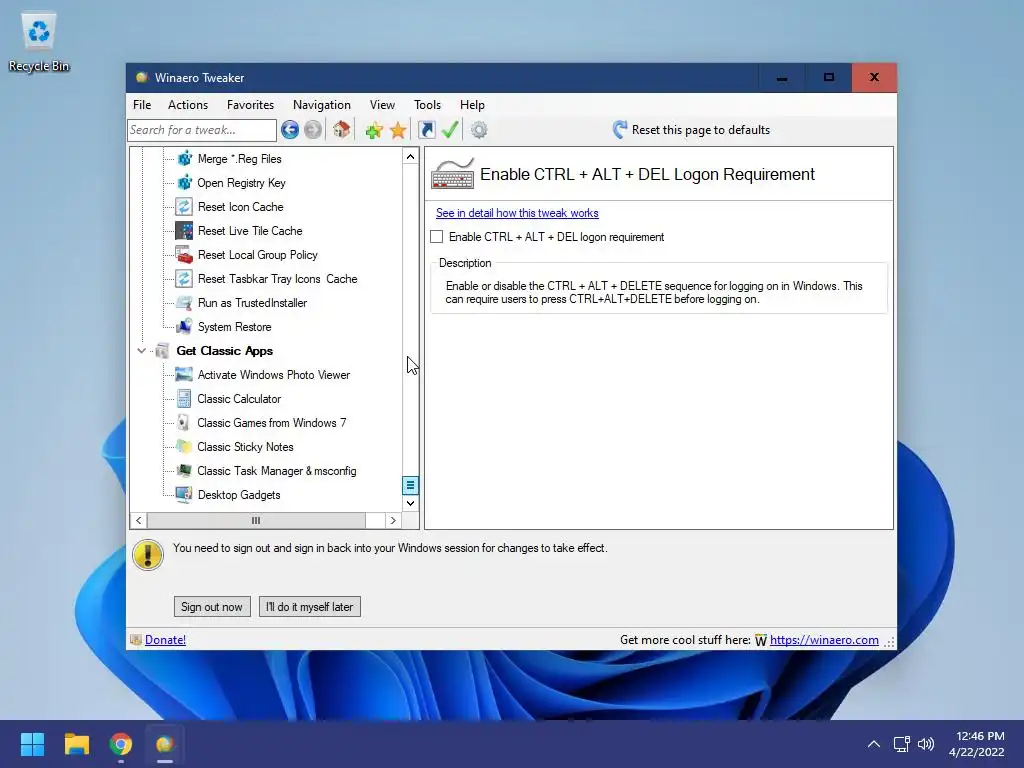Click the Merge *.Reg Files icon
Image resolution: width=1024 pixels, height=768 pixels.
[x=185, y=159]
